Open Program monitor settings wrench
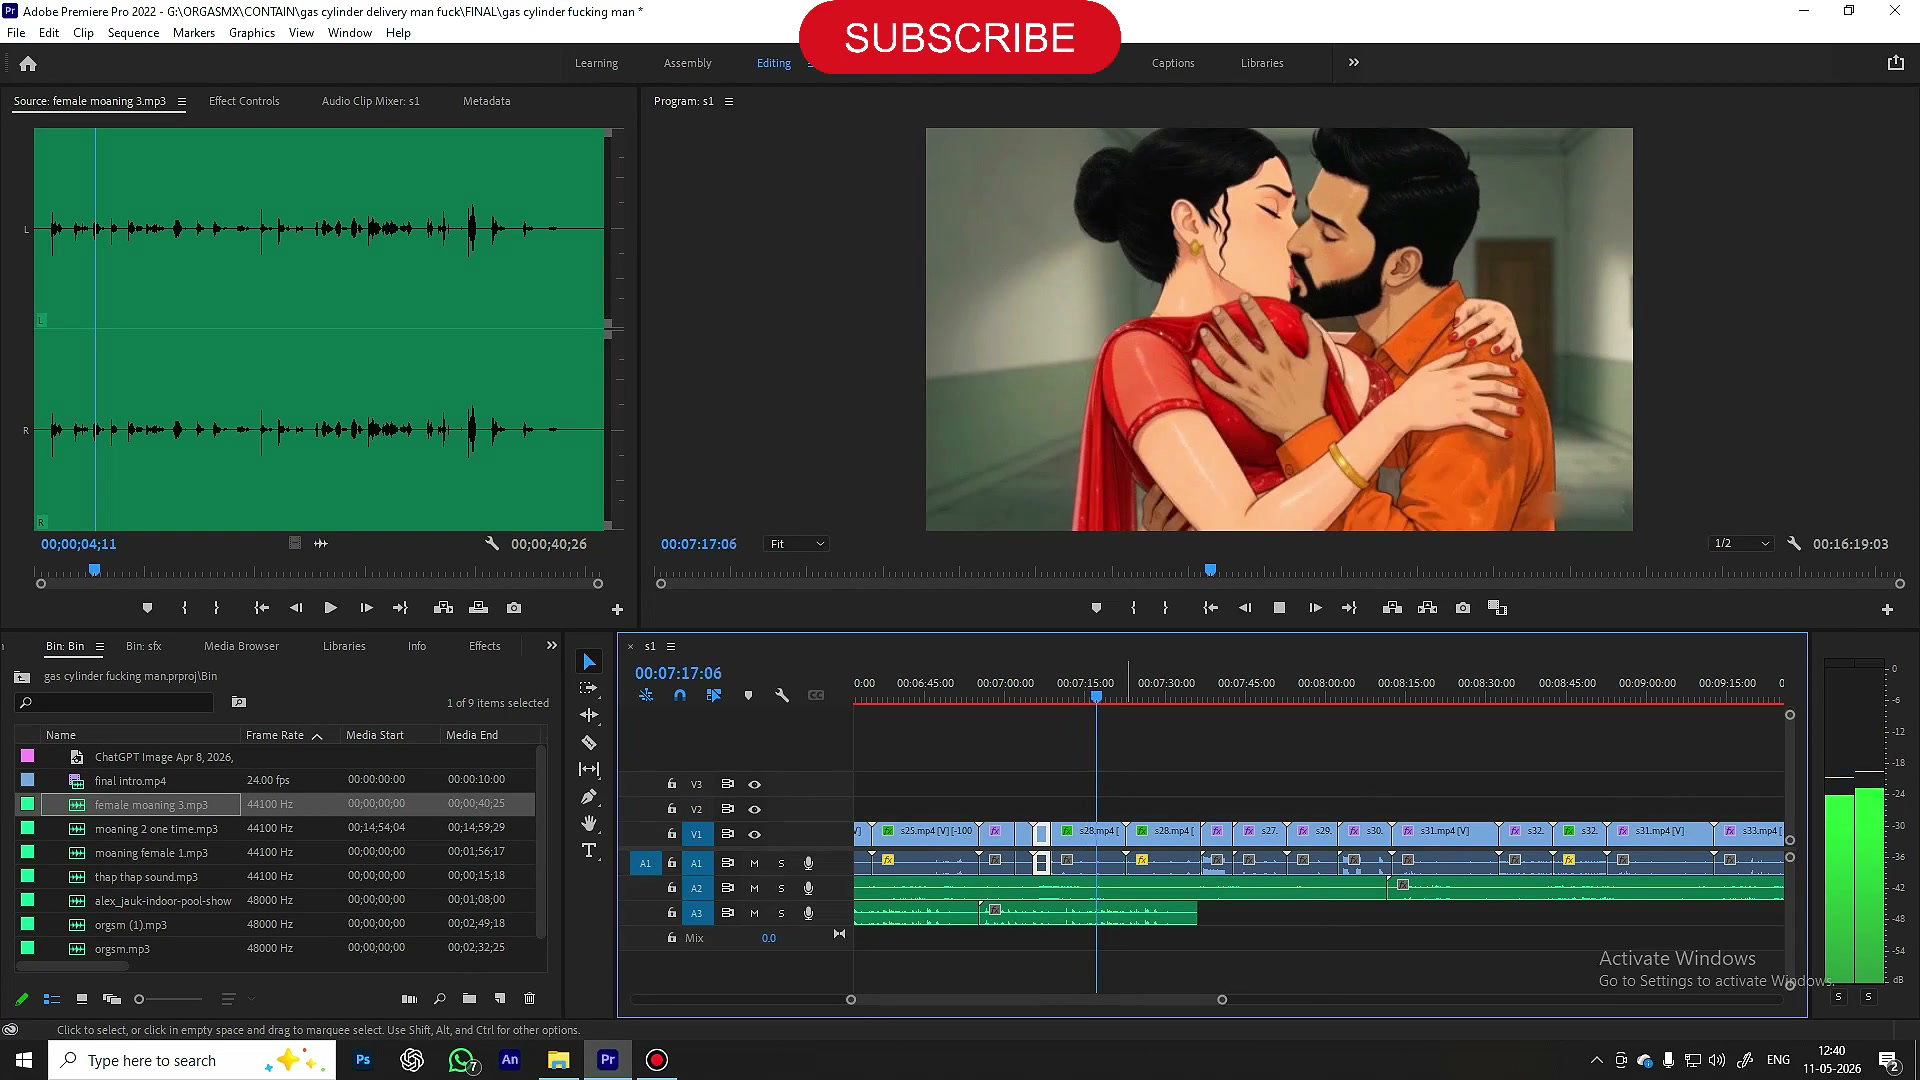The image size is (1920, 1080). (x=1794, y=543)
